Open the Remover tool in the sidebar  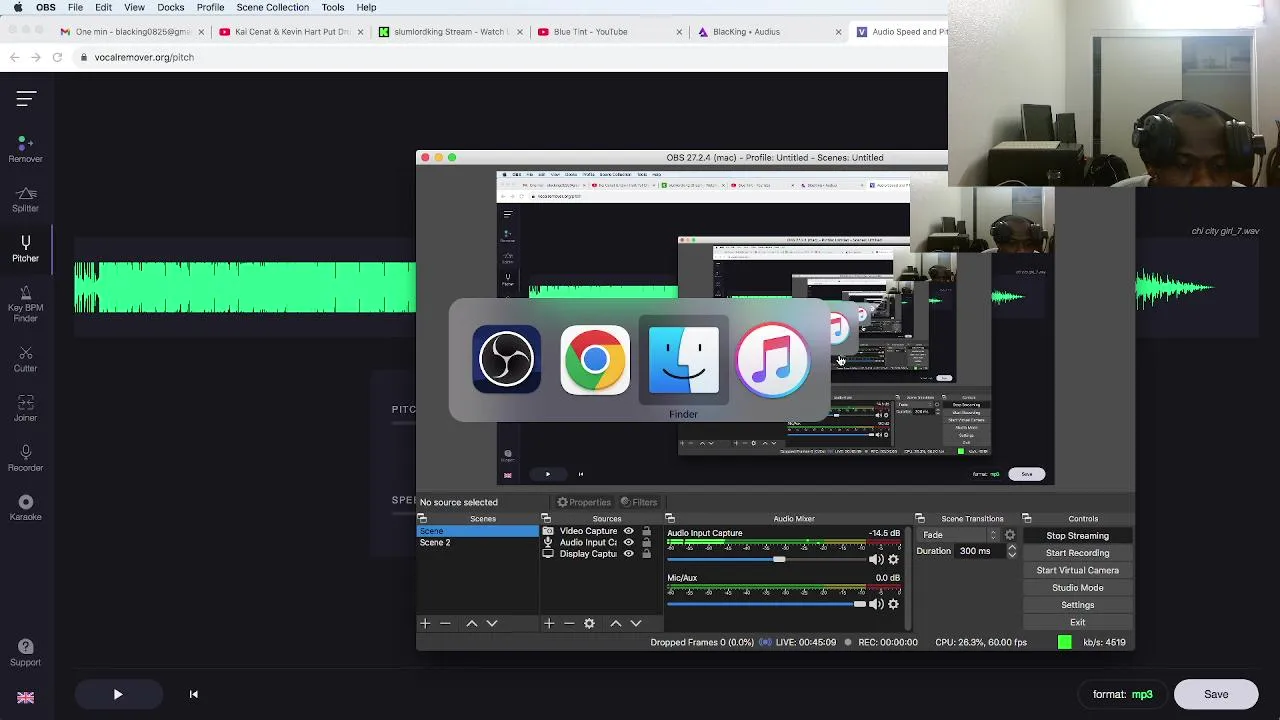click(26, 150)
